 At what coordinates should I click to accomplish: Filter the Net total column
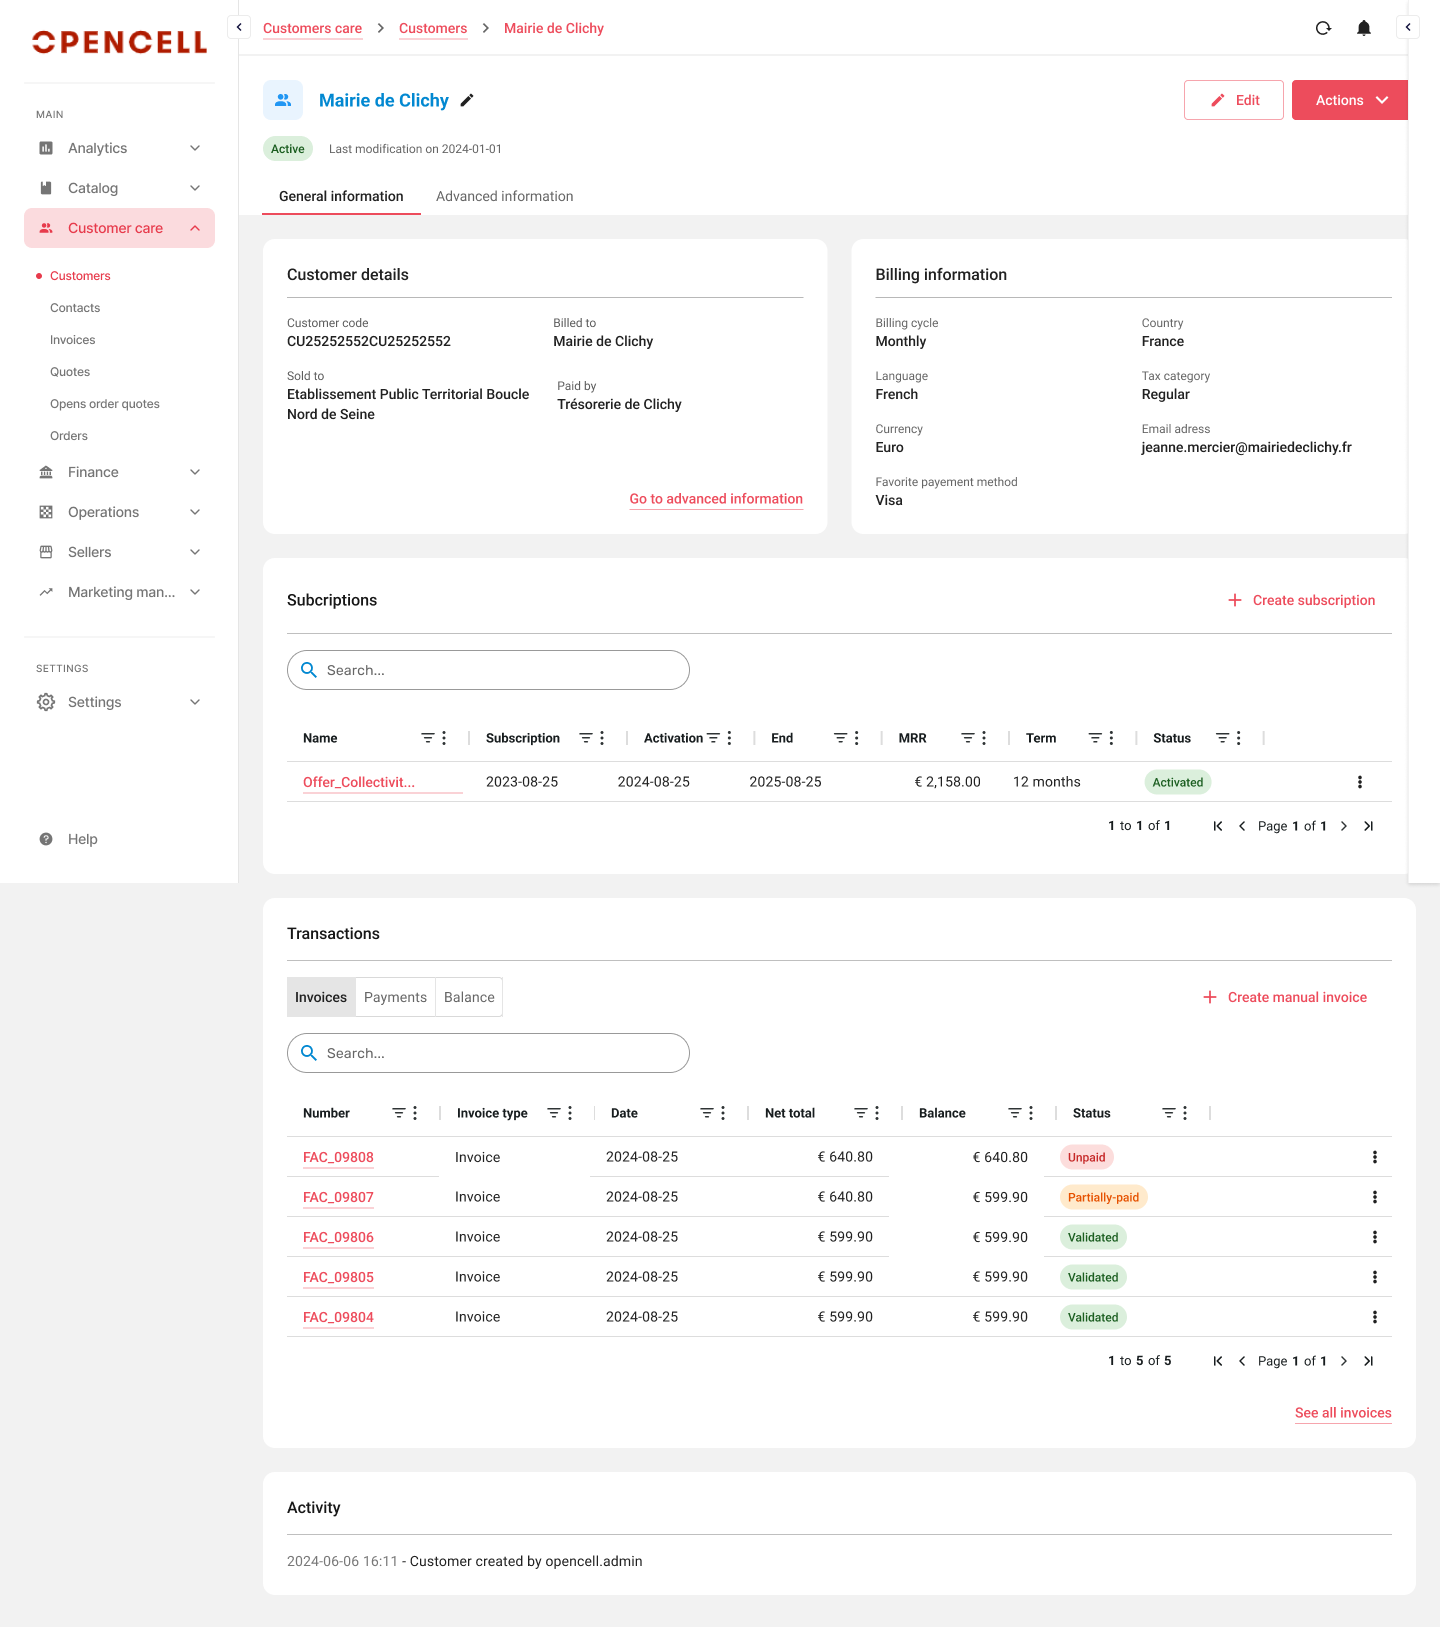860,1113
